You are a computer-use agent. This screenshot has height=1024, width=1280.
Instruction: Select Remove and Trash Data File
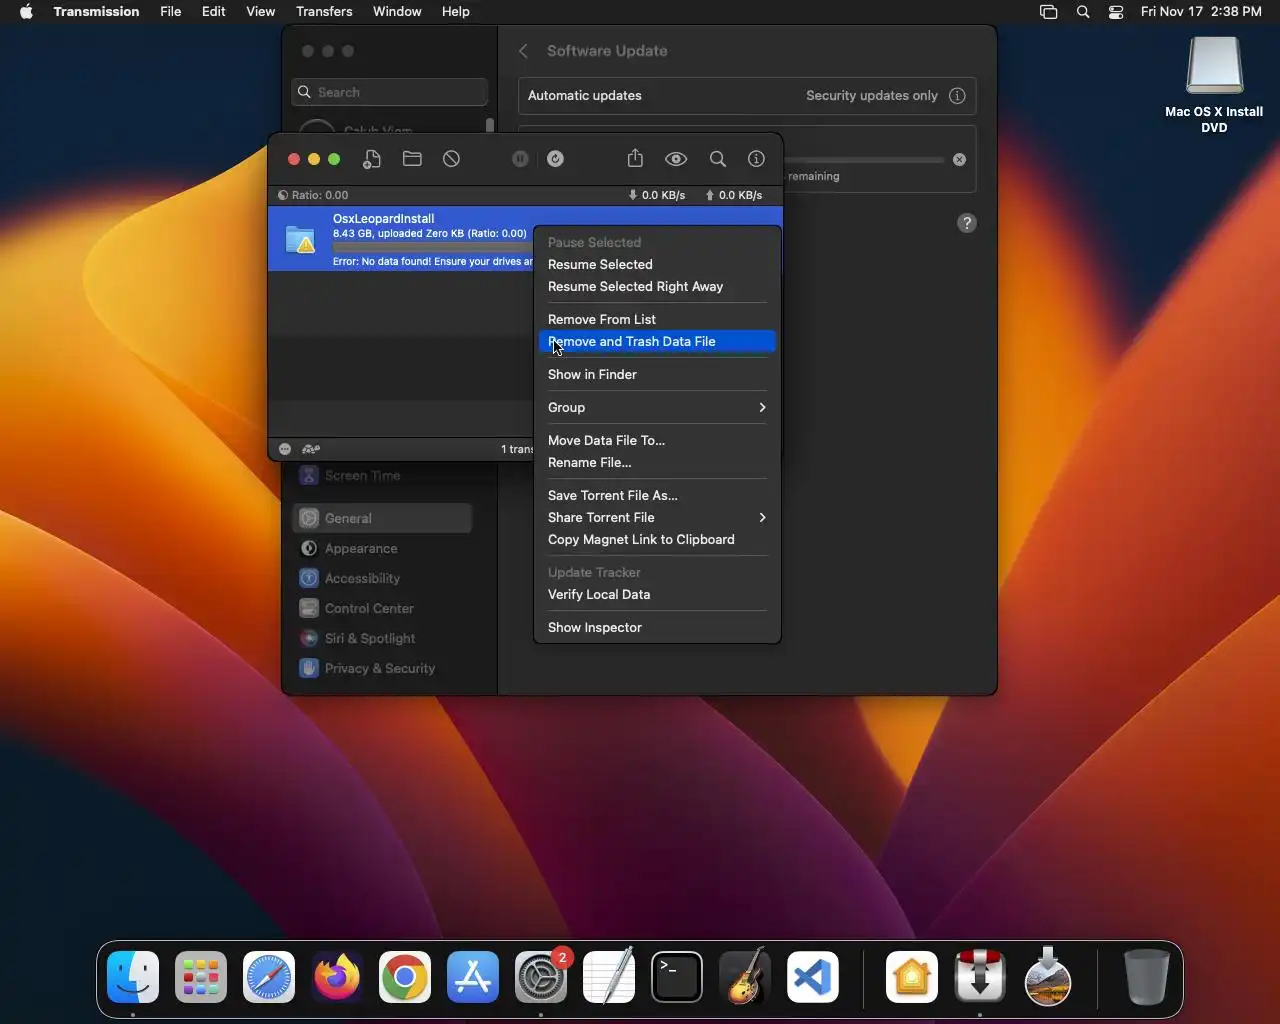pyautogui.click(x=657, y=341)
